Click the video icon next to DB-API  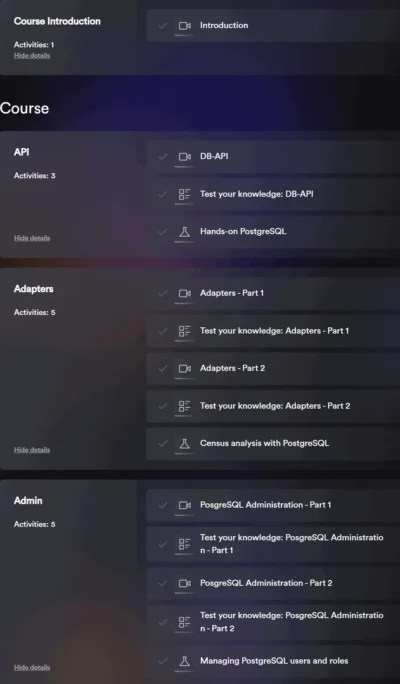coord(185,157)
